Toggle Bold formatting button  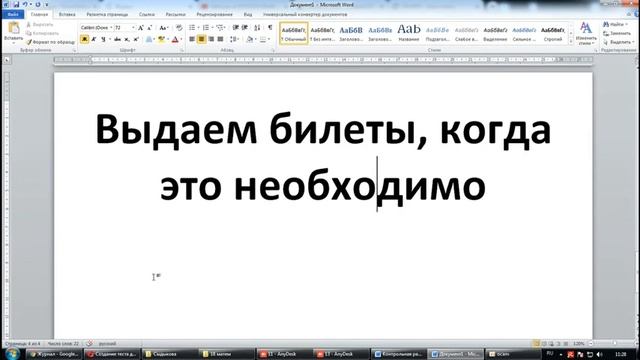[x=84, y=39]
